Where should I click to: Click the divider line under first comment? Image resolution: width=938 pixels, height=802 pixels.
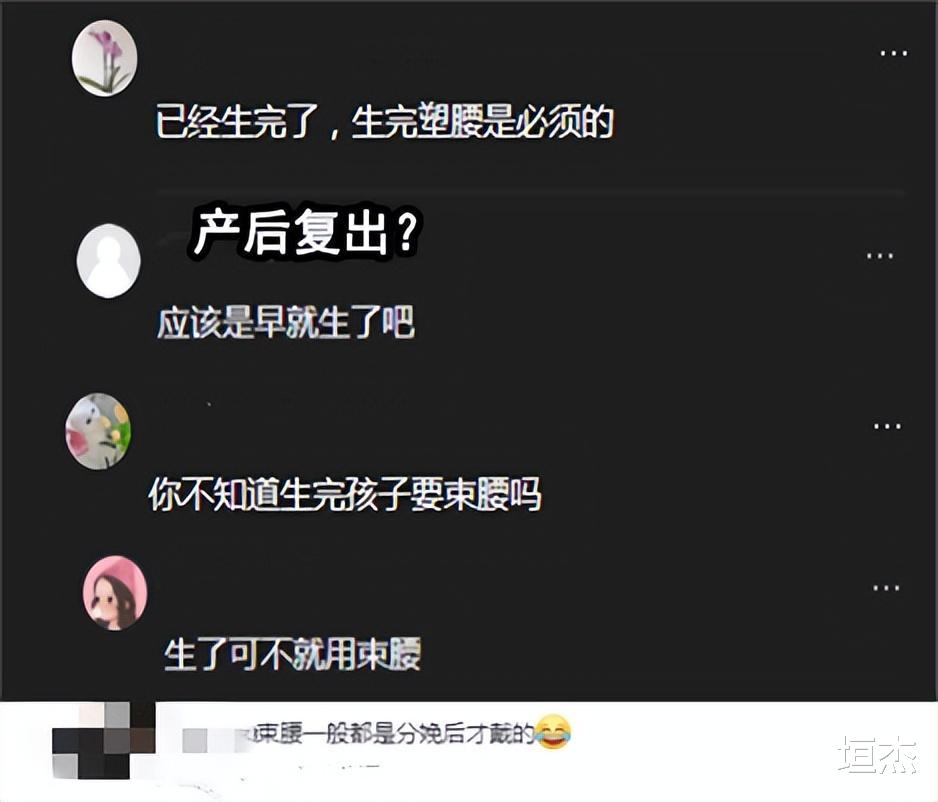532,191
